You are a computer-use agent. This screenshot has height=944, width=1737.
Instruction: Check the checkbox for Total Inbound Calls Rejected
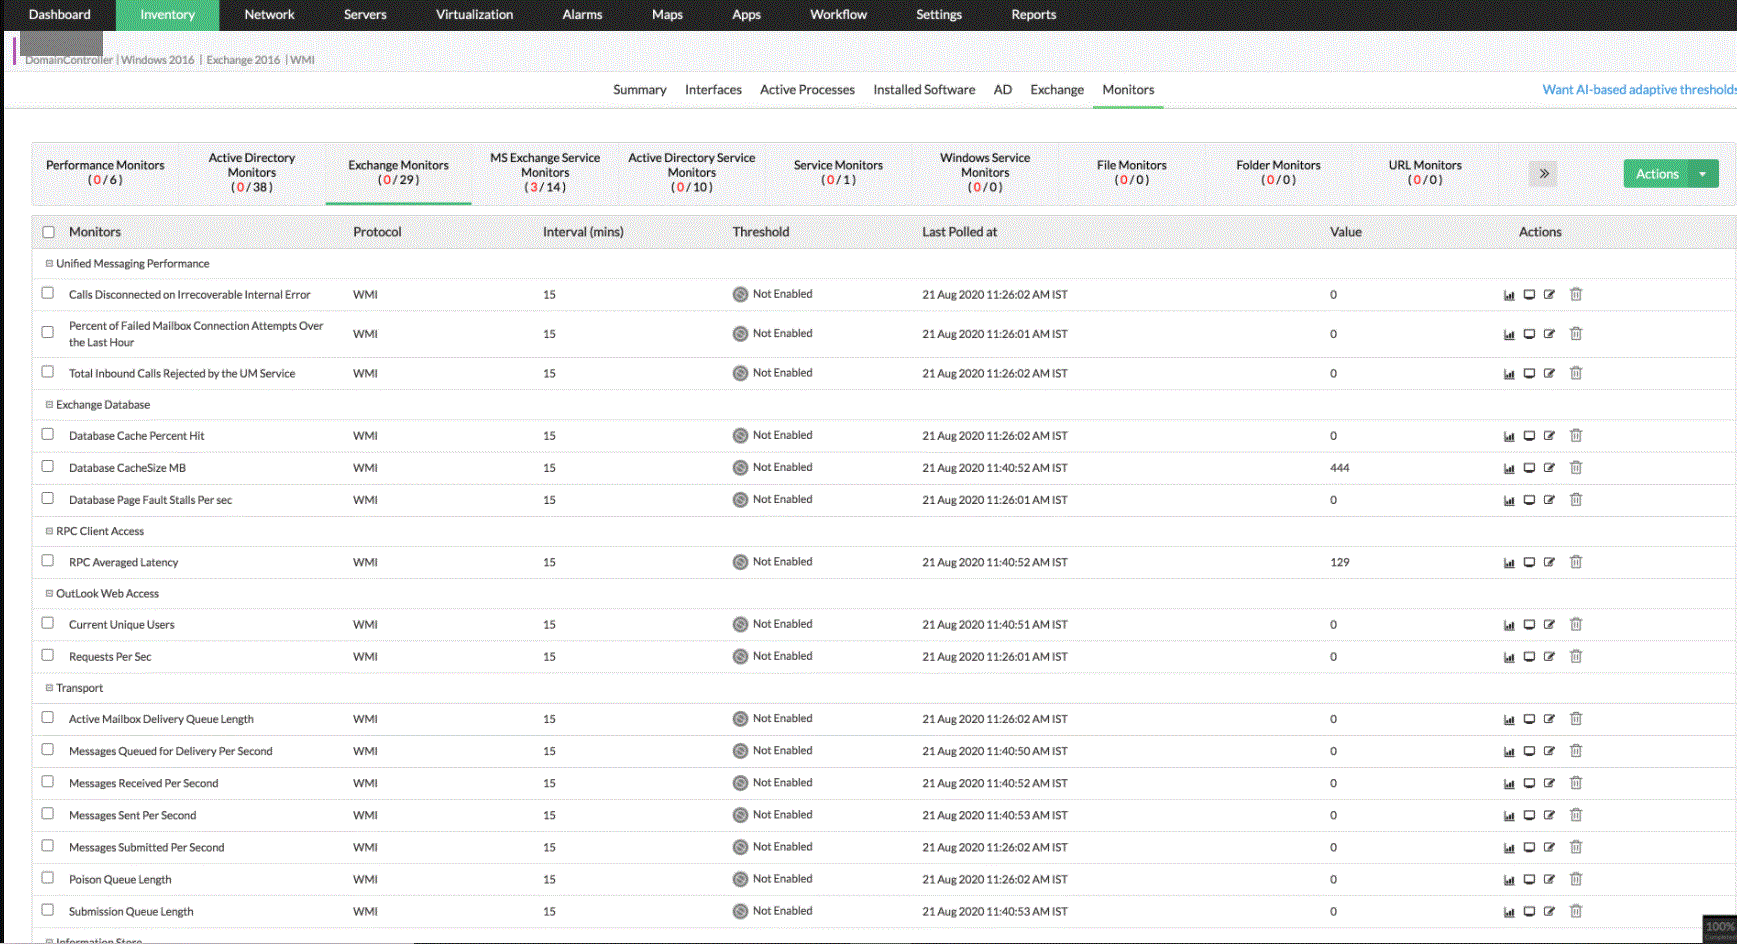tap(47, 371)
